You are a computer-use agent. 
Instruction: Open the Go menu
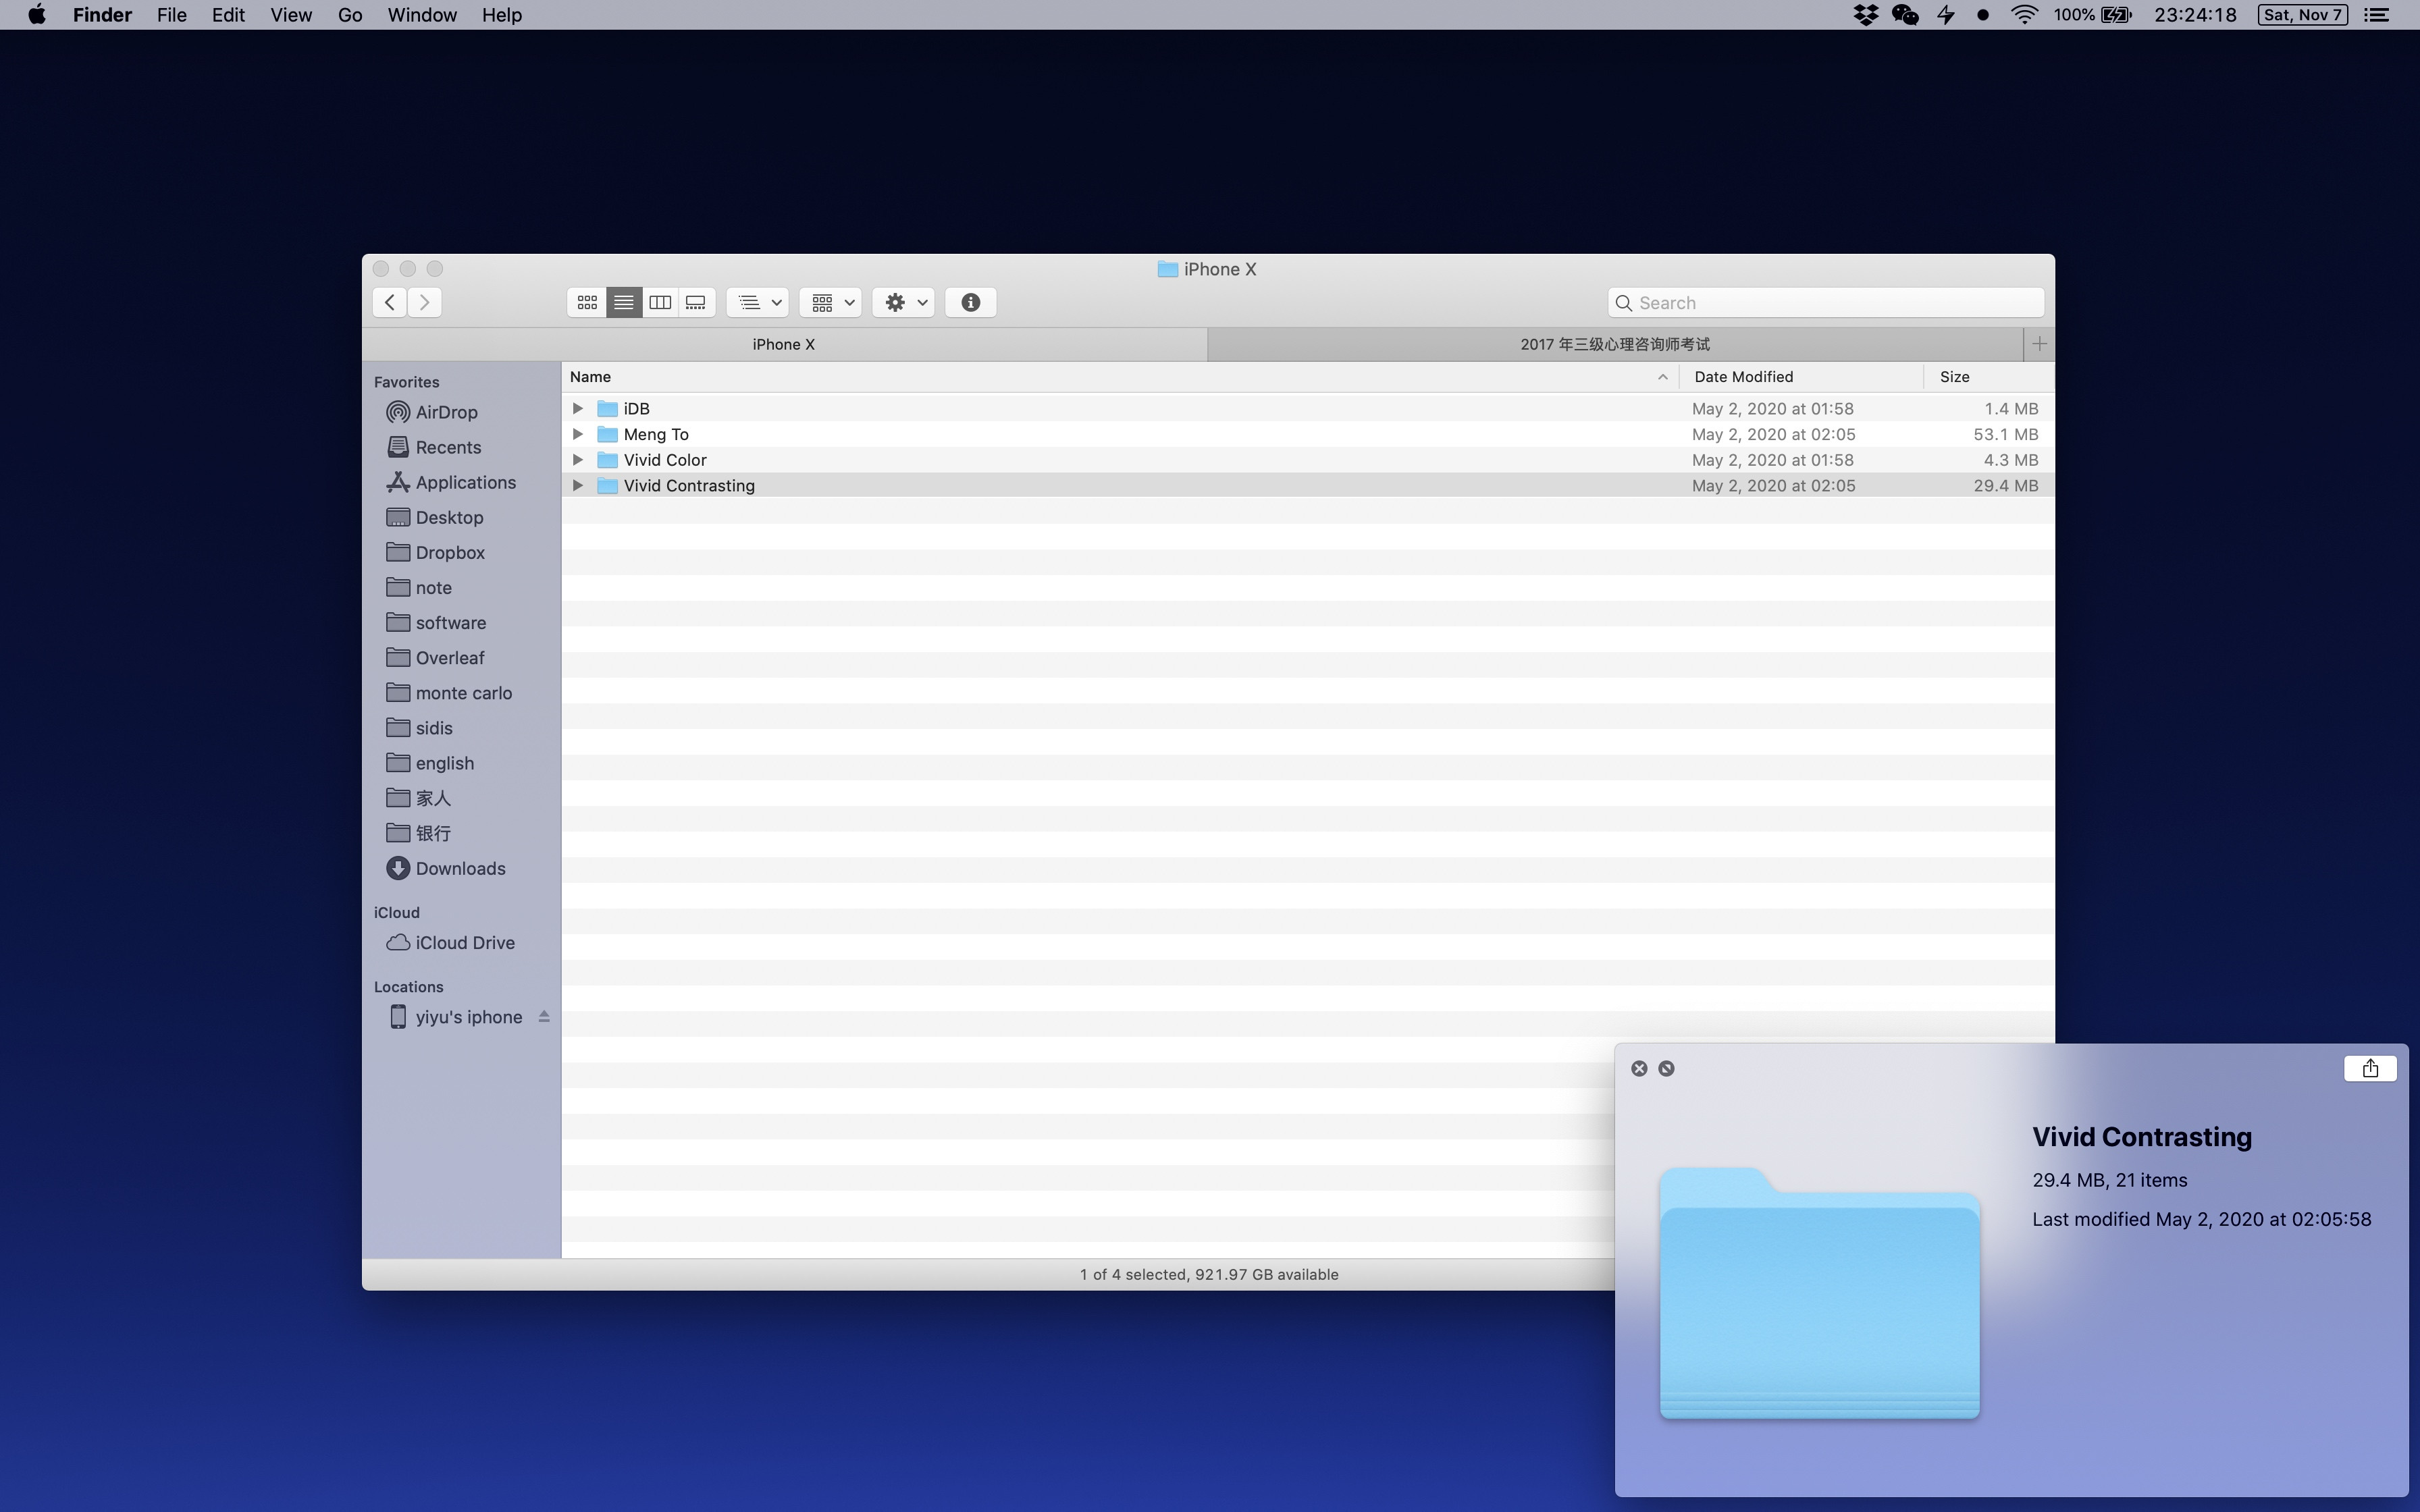click(x=349, y=15)
